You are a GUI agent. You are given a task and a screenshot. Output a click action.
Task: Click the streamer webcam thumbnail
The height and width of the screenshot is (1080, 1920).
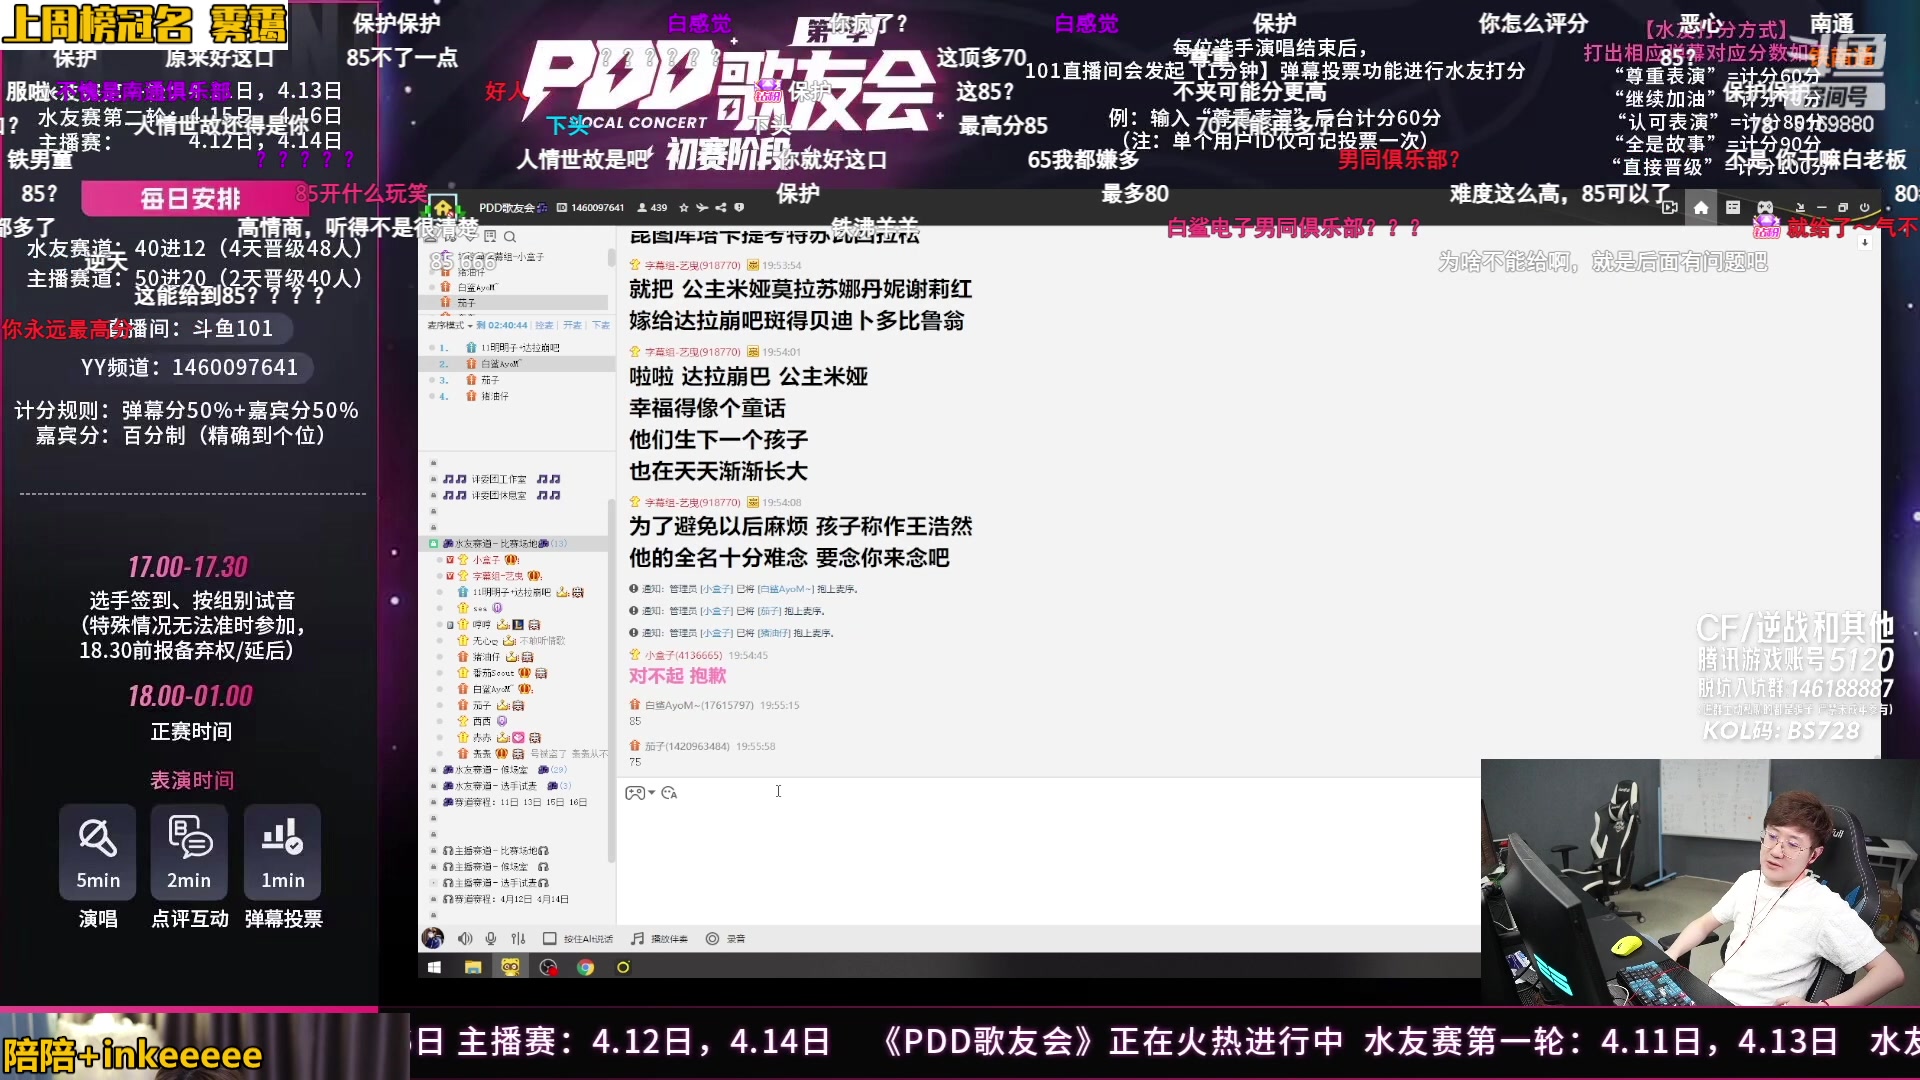(x=1700, y=882)
